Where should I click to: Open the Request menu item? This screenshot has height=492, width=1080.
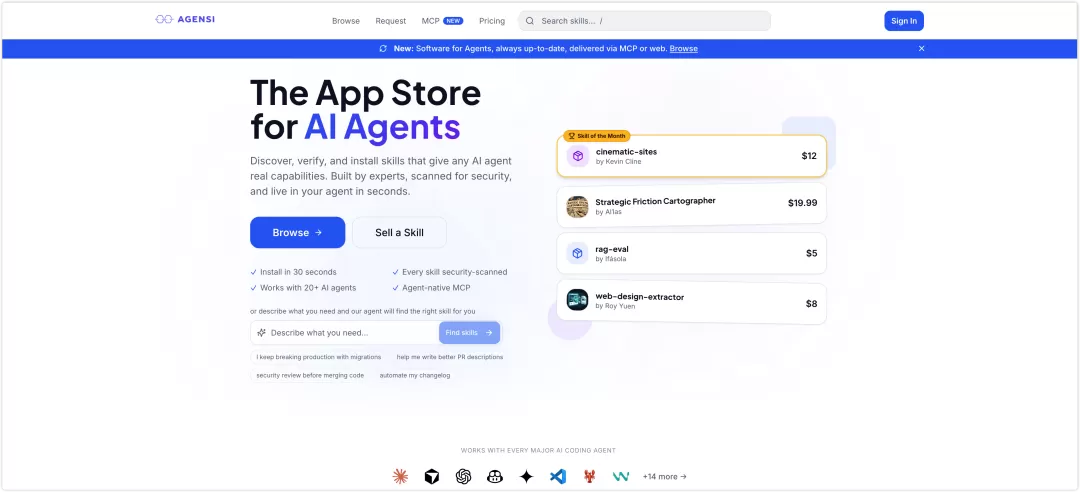(391, 21)
